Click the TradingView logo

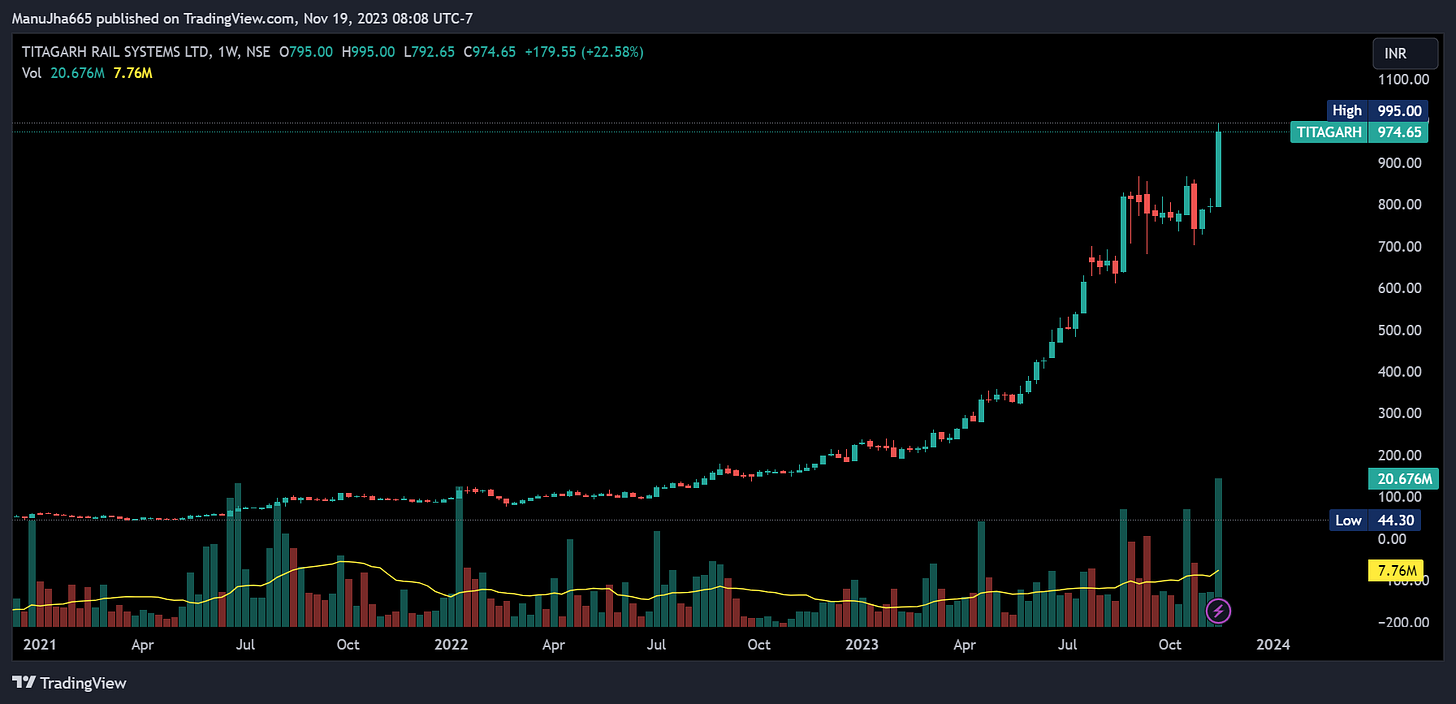point(69,683)
